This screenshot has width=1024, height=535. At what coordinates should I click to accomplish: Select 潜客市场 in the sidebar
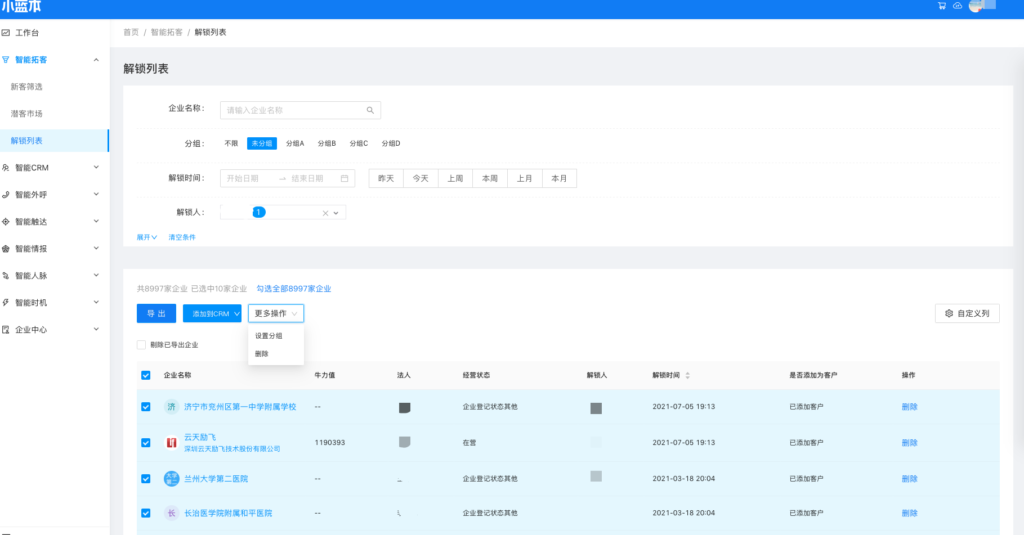tap(27, 113)
